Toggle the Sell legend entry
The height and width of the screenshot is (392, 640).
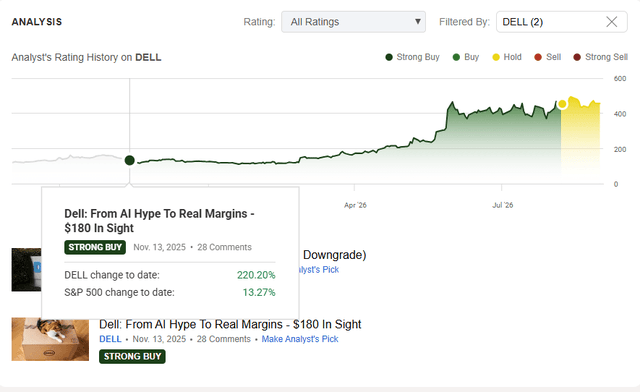point(548,57)
